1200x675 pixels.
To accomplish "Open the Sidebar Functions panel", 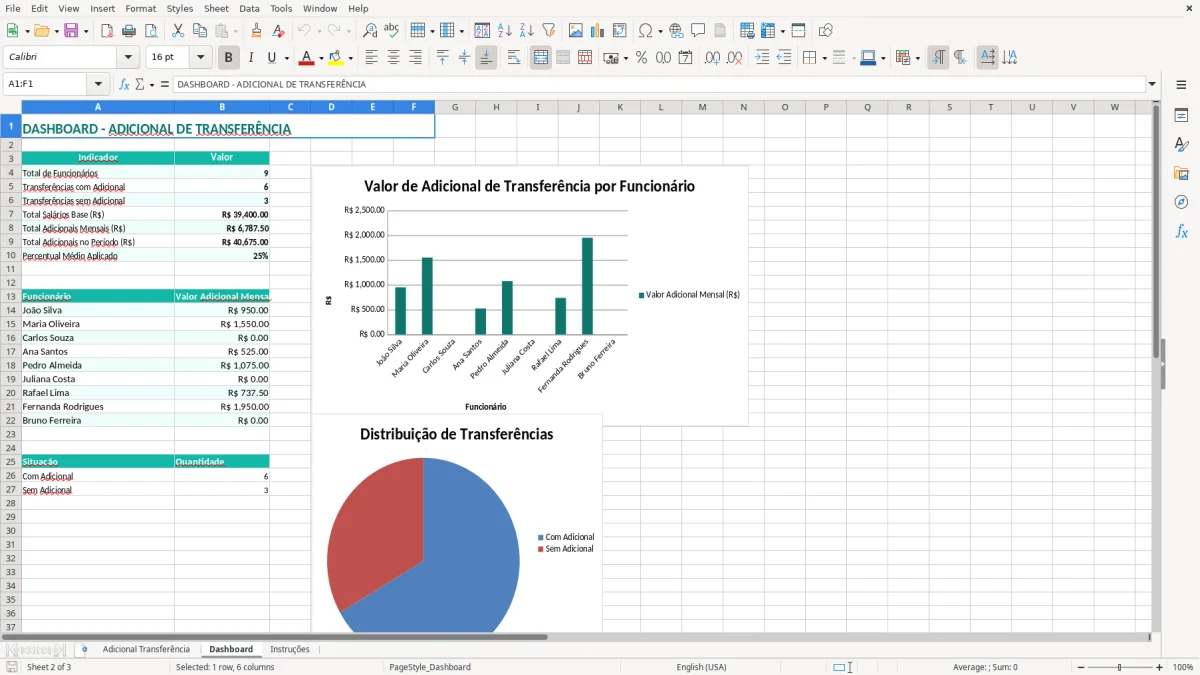I will pyautogui.click(x=1181, y=232).
